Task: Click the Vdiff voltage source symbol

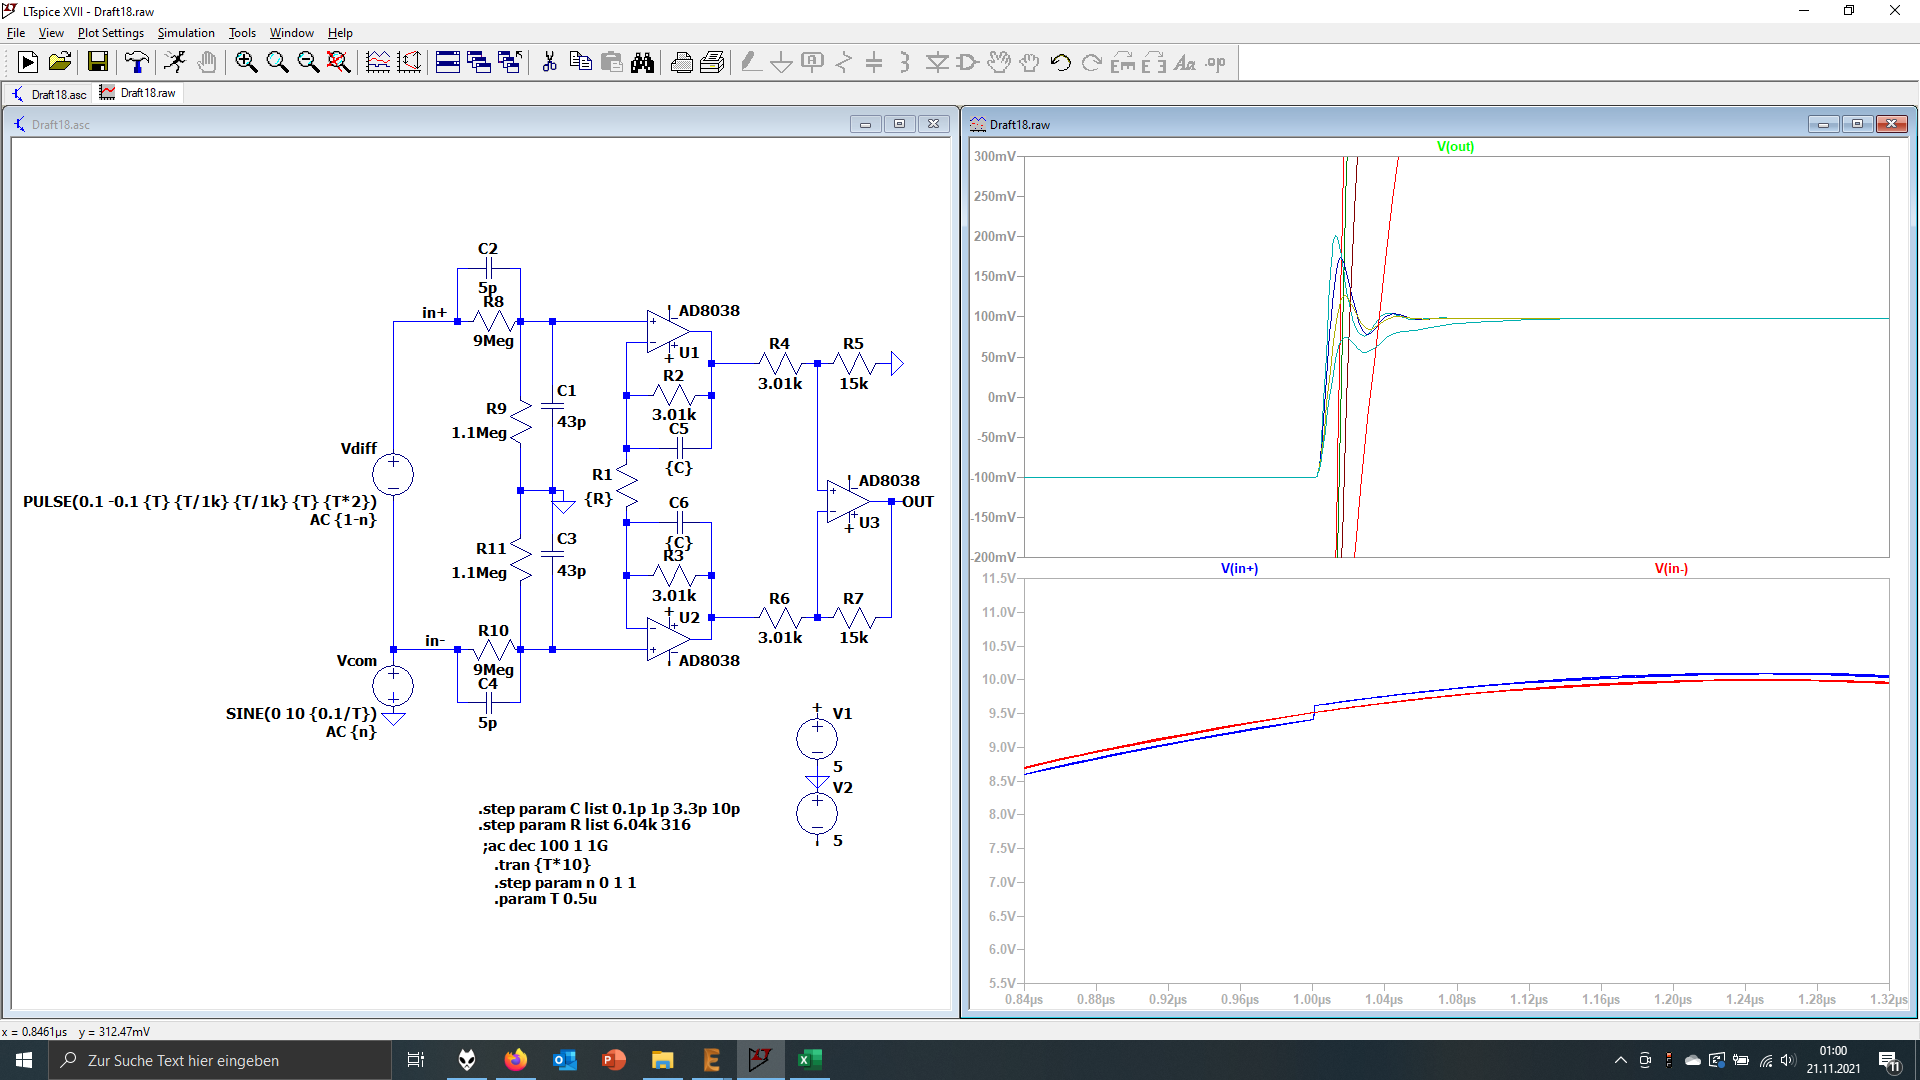Action: (393, 474)
